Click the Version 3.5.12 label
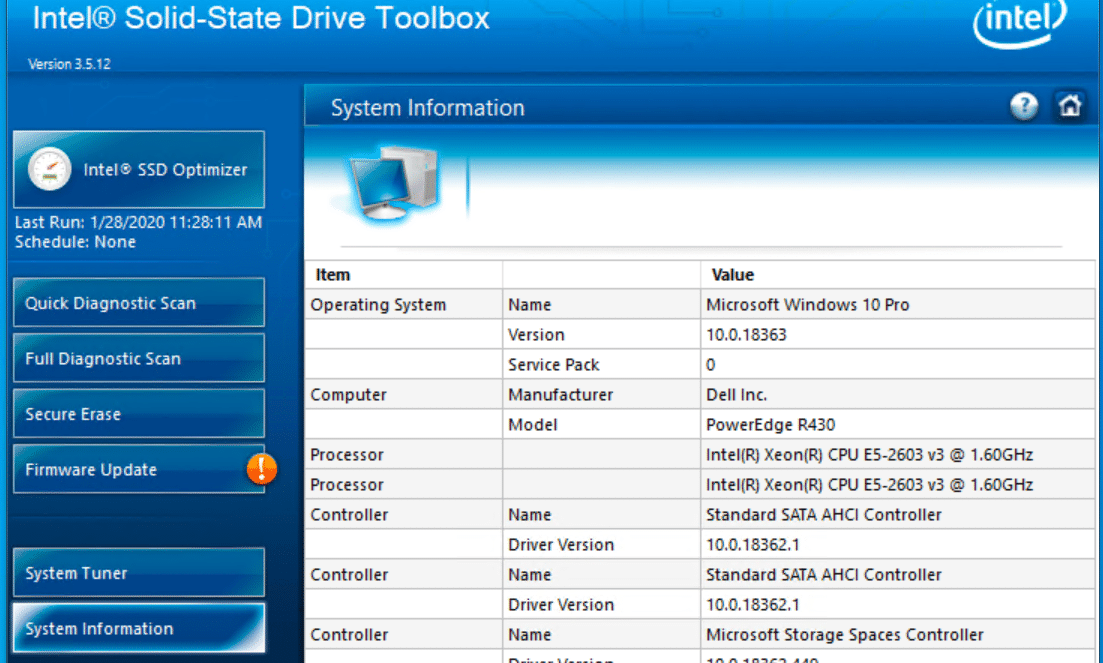The width and height of the screenshot is (1103, 663). (69, 64)
